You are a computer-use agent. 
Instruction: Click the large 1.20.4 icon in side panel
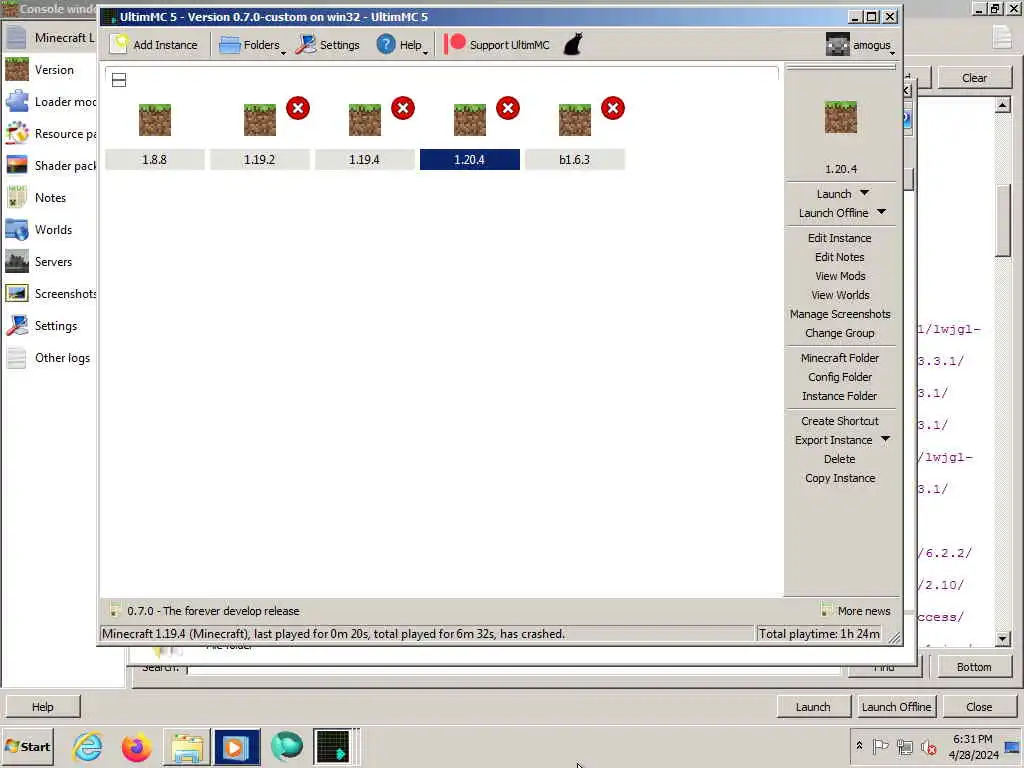[840, 118]
